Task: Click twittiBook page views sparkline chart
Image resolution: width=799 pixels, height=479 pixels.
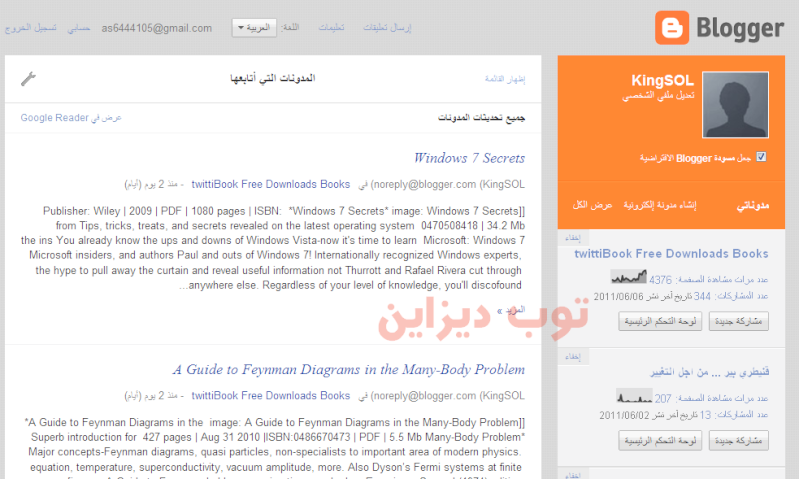Action: click(629, 277)
